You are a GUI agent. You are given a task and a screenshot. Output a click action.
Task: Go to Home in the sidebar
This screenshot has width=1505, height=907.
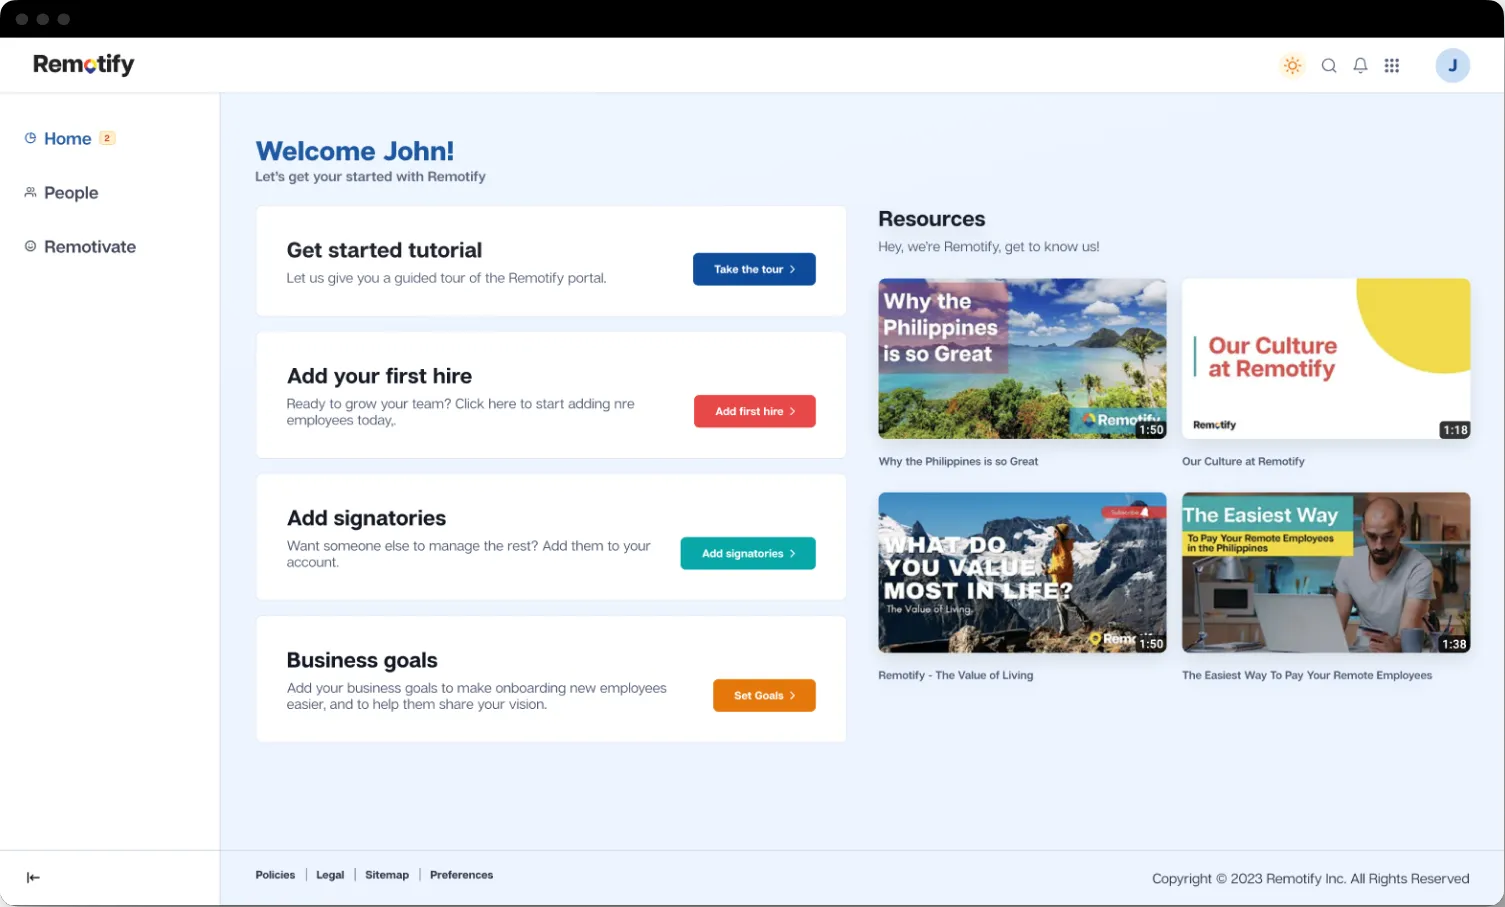tap(67, 139)
